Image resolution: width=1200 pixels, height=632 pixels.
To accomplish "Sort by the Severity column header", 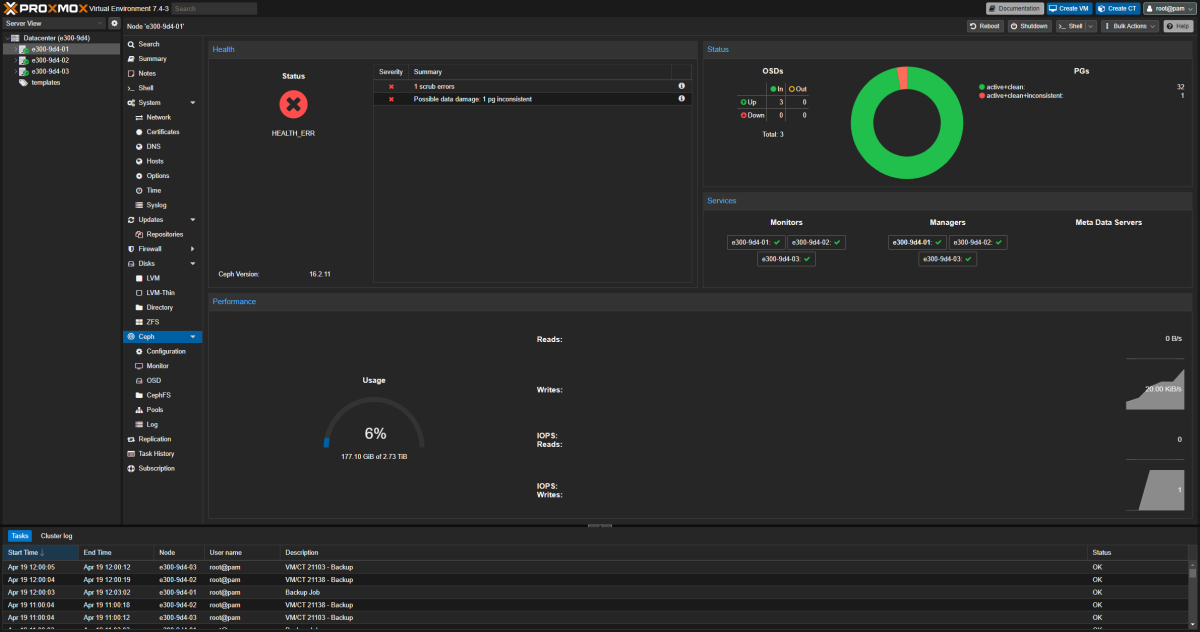I will click(391, 72).
